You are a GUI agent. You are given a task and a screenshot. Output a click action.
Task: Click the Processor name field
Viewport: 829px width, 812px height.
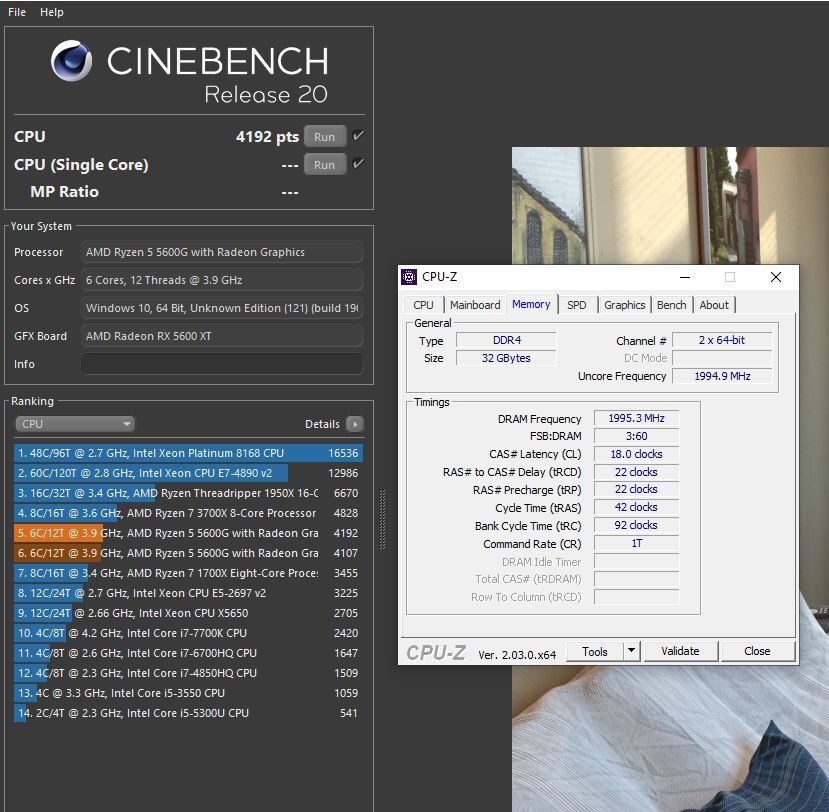tap(222, 252)
